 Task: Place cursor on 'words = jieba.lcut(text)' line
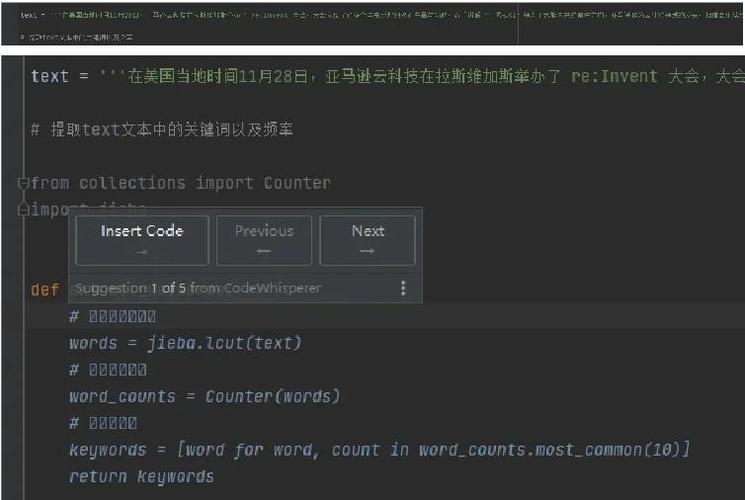(185, 343)
